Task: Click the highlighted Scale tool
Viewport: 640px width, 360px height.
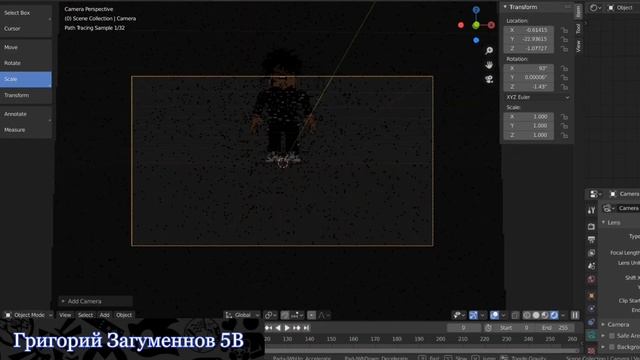Action: coord(25,79)
